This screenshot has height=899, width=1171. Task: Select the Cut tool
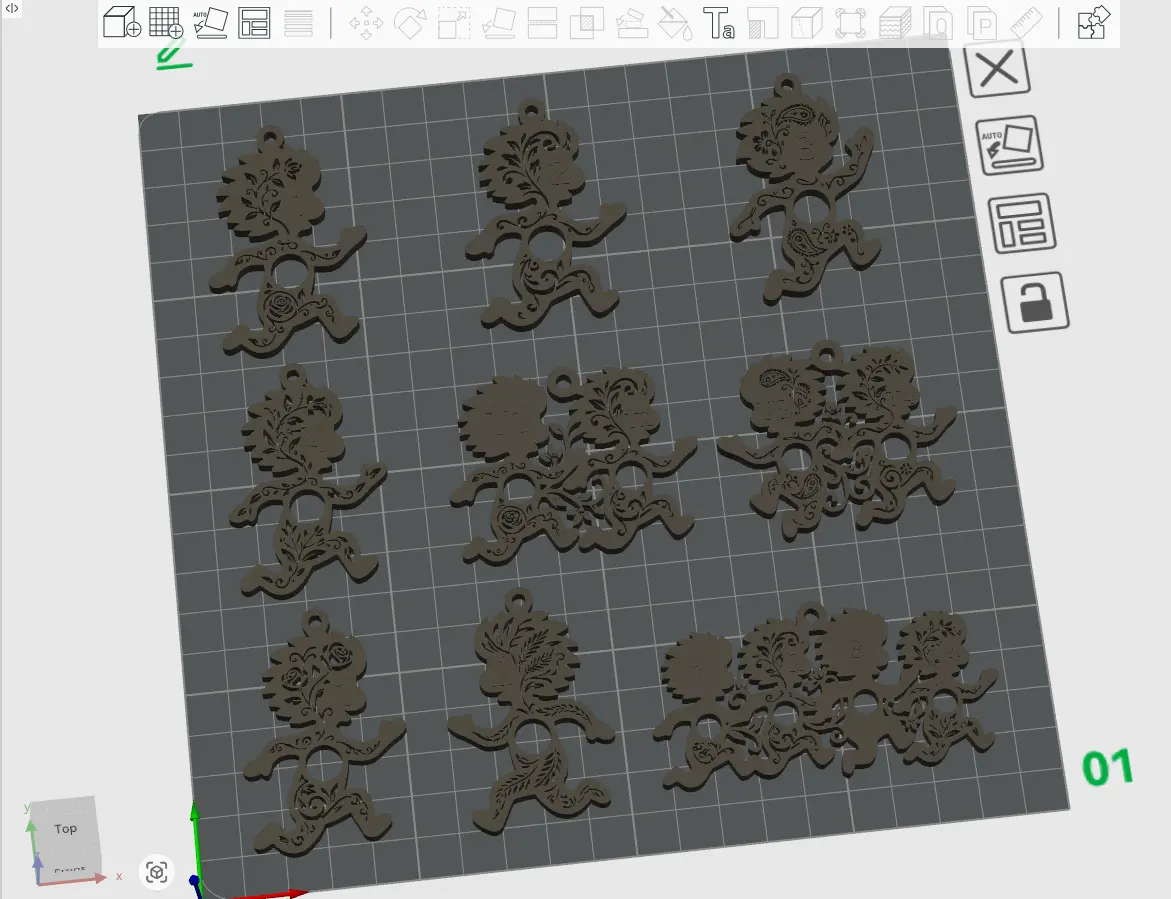(x=542, y=23)
